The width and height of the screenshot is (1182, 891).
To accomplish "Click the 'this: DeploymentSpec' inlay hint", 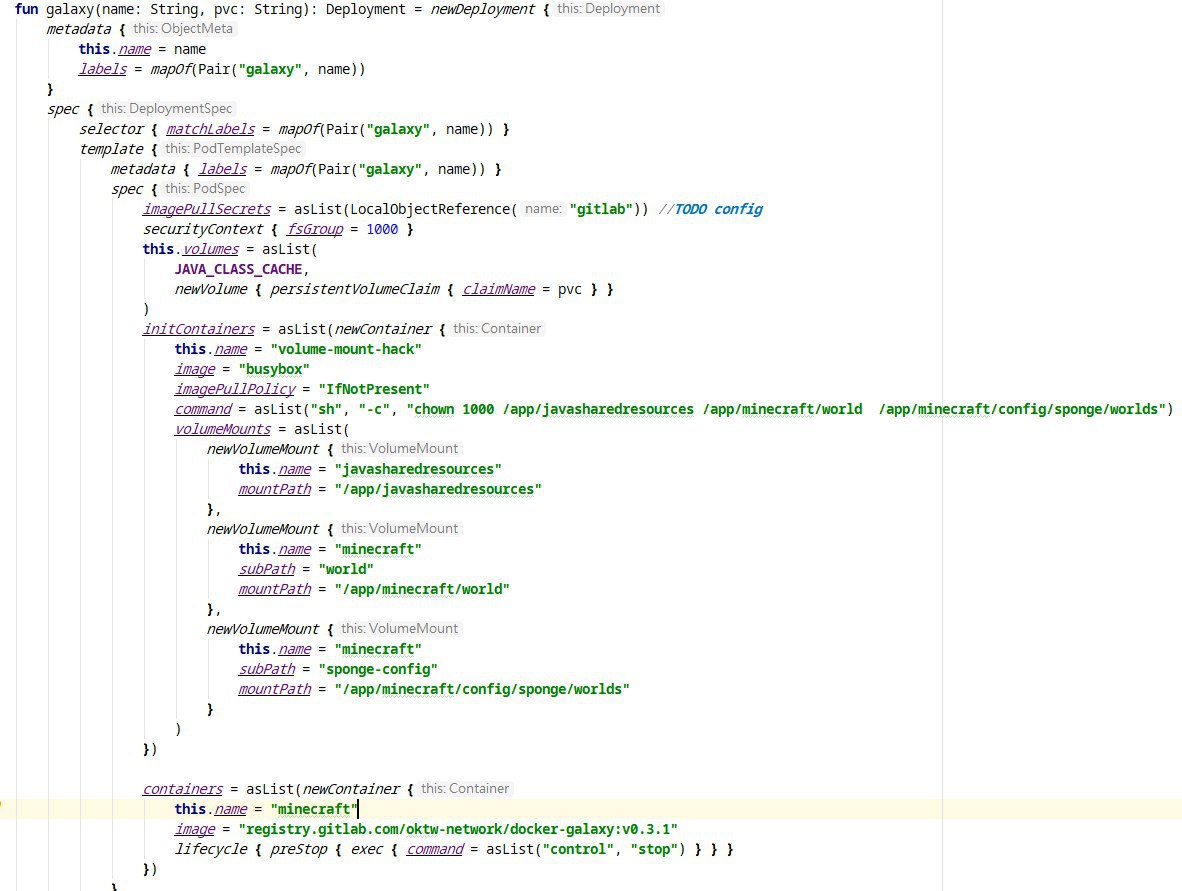I will pyautogui.click(x=167, y=109).
